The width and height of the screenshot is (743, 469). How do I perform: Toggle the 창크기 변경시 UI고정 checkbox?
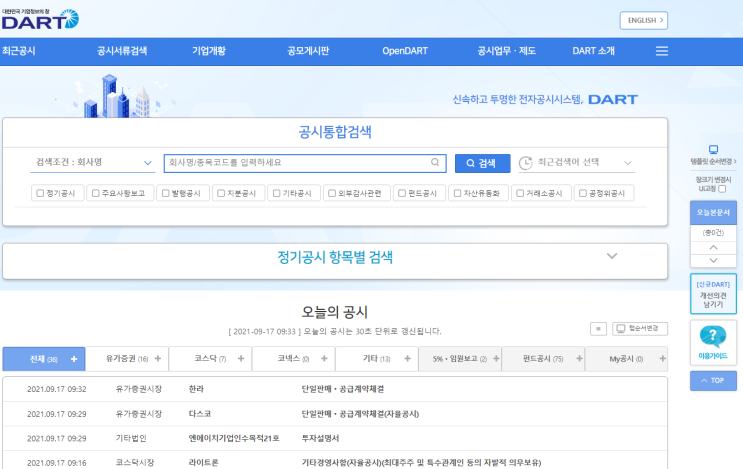pos(722,189)
